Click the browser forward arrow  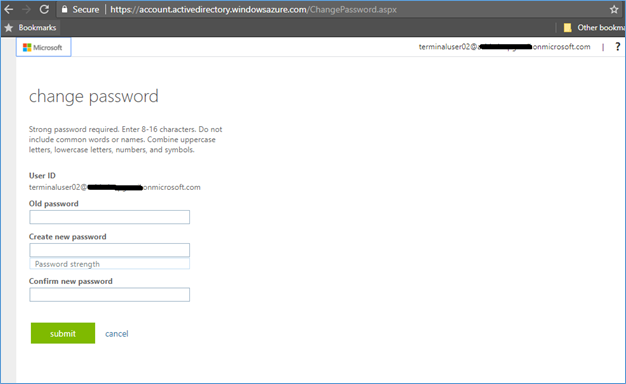click(x=26, y=9)
